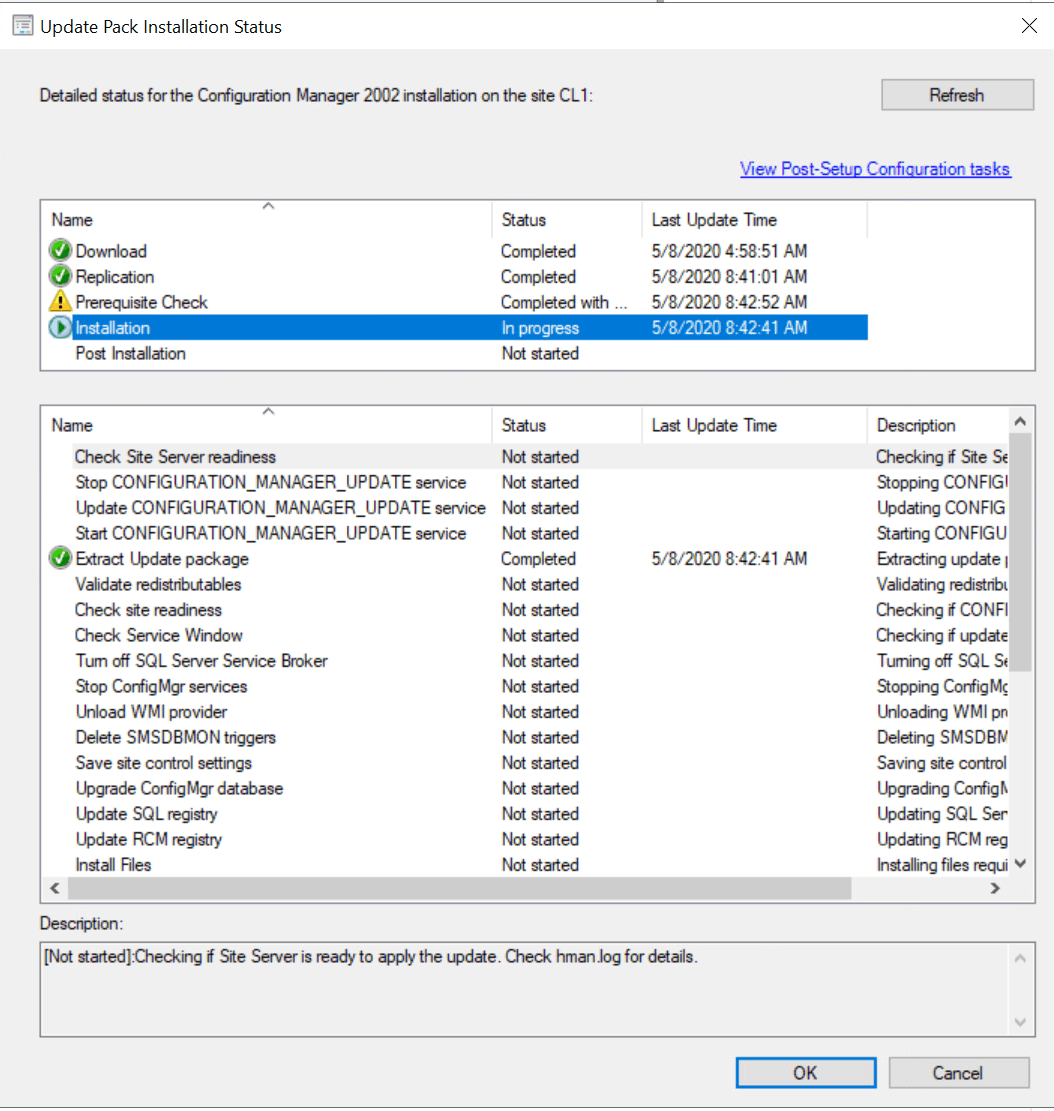Select the Install Files row
1054x1111 pixels.
(526, 864)
